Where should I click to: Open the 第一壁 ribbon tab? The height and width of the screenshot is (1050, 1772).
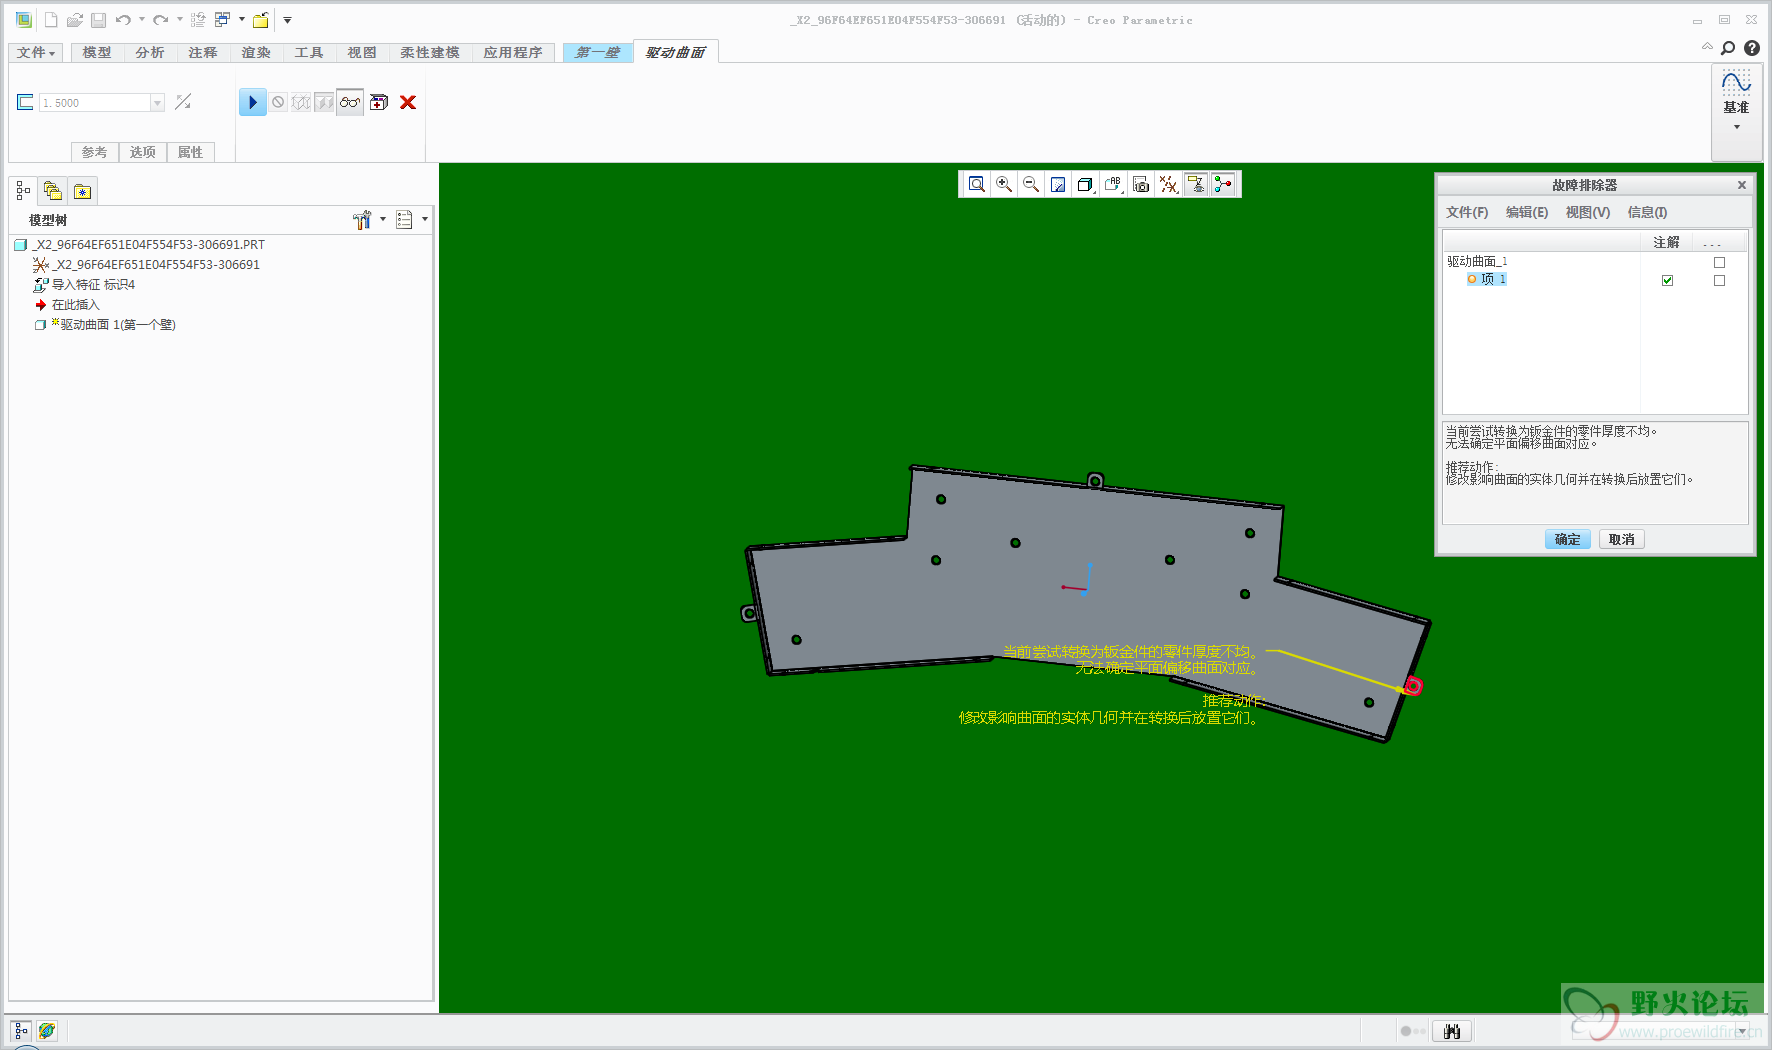[598, 52]
